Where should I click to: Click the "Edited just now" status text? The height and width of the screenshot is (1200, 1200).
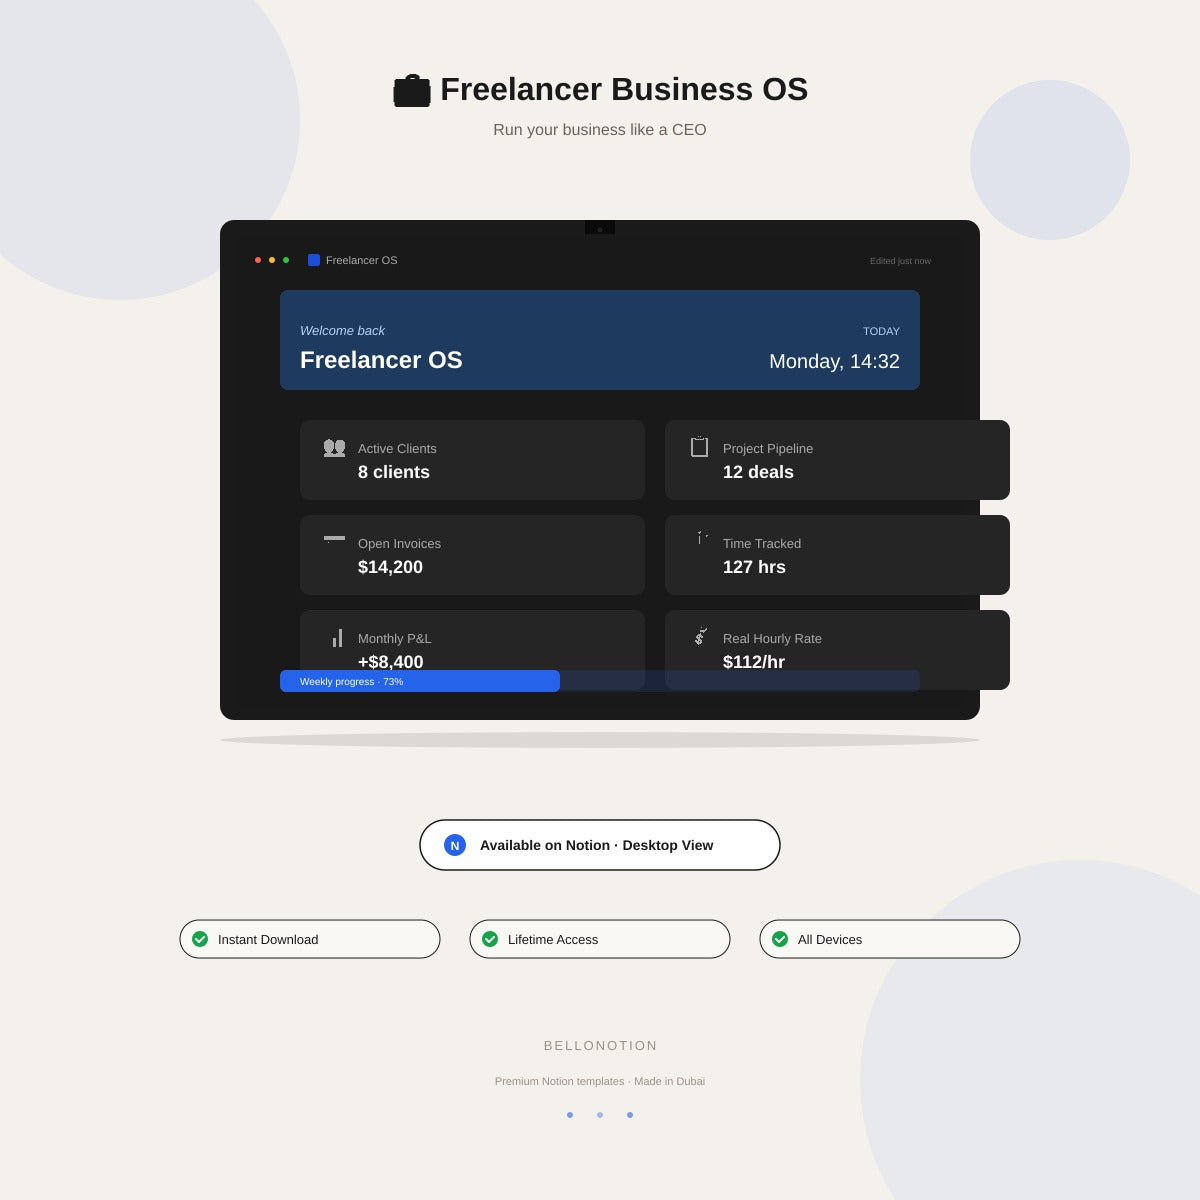point(900,261)
